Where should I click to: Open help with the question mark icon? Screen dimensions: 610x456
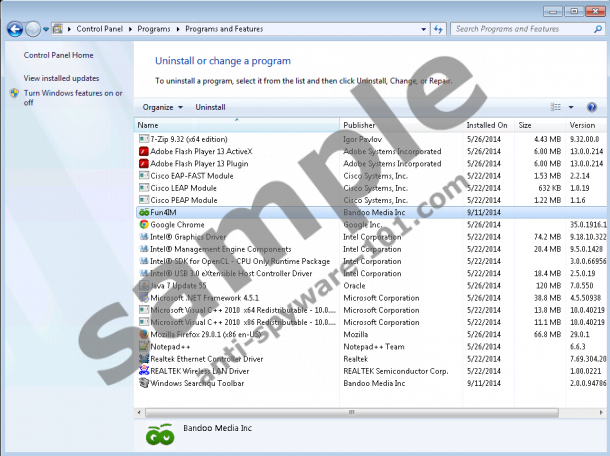tap(594, 106)
